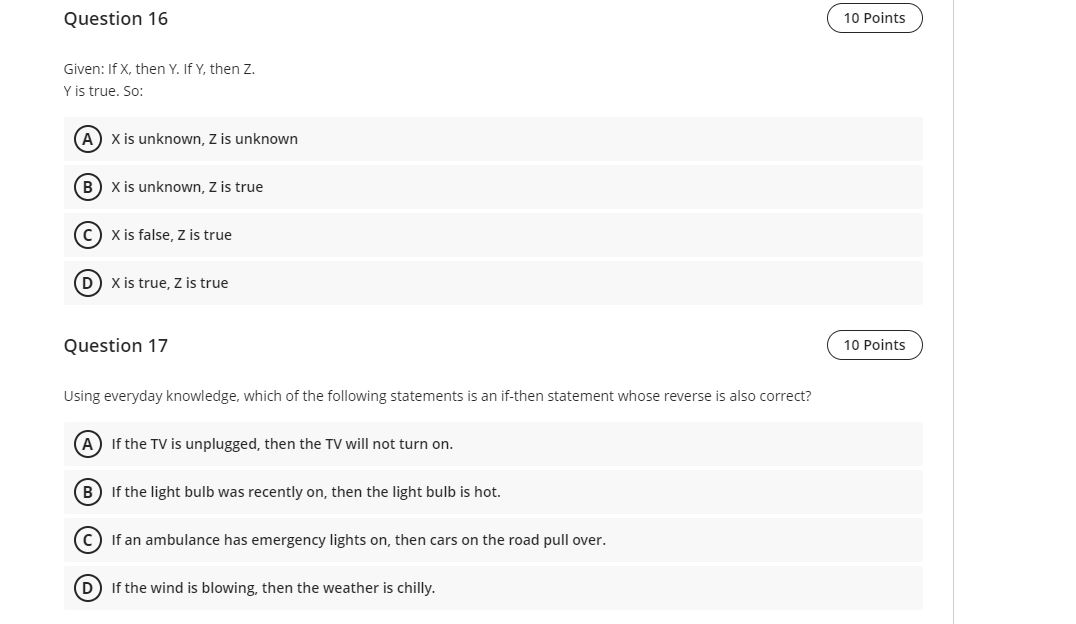Screen dimensions: 1076x624
Task: Click the circled A icon in Question 16
Action: tap(87, 139)
